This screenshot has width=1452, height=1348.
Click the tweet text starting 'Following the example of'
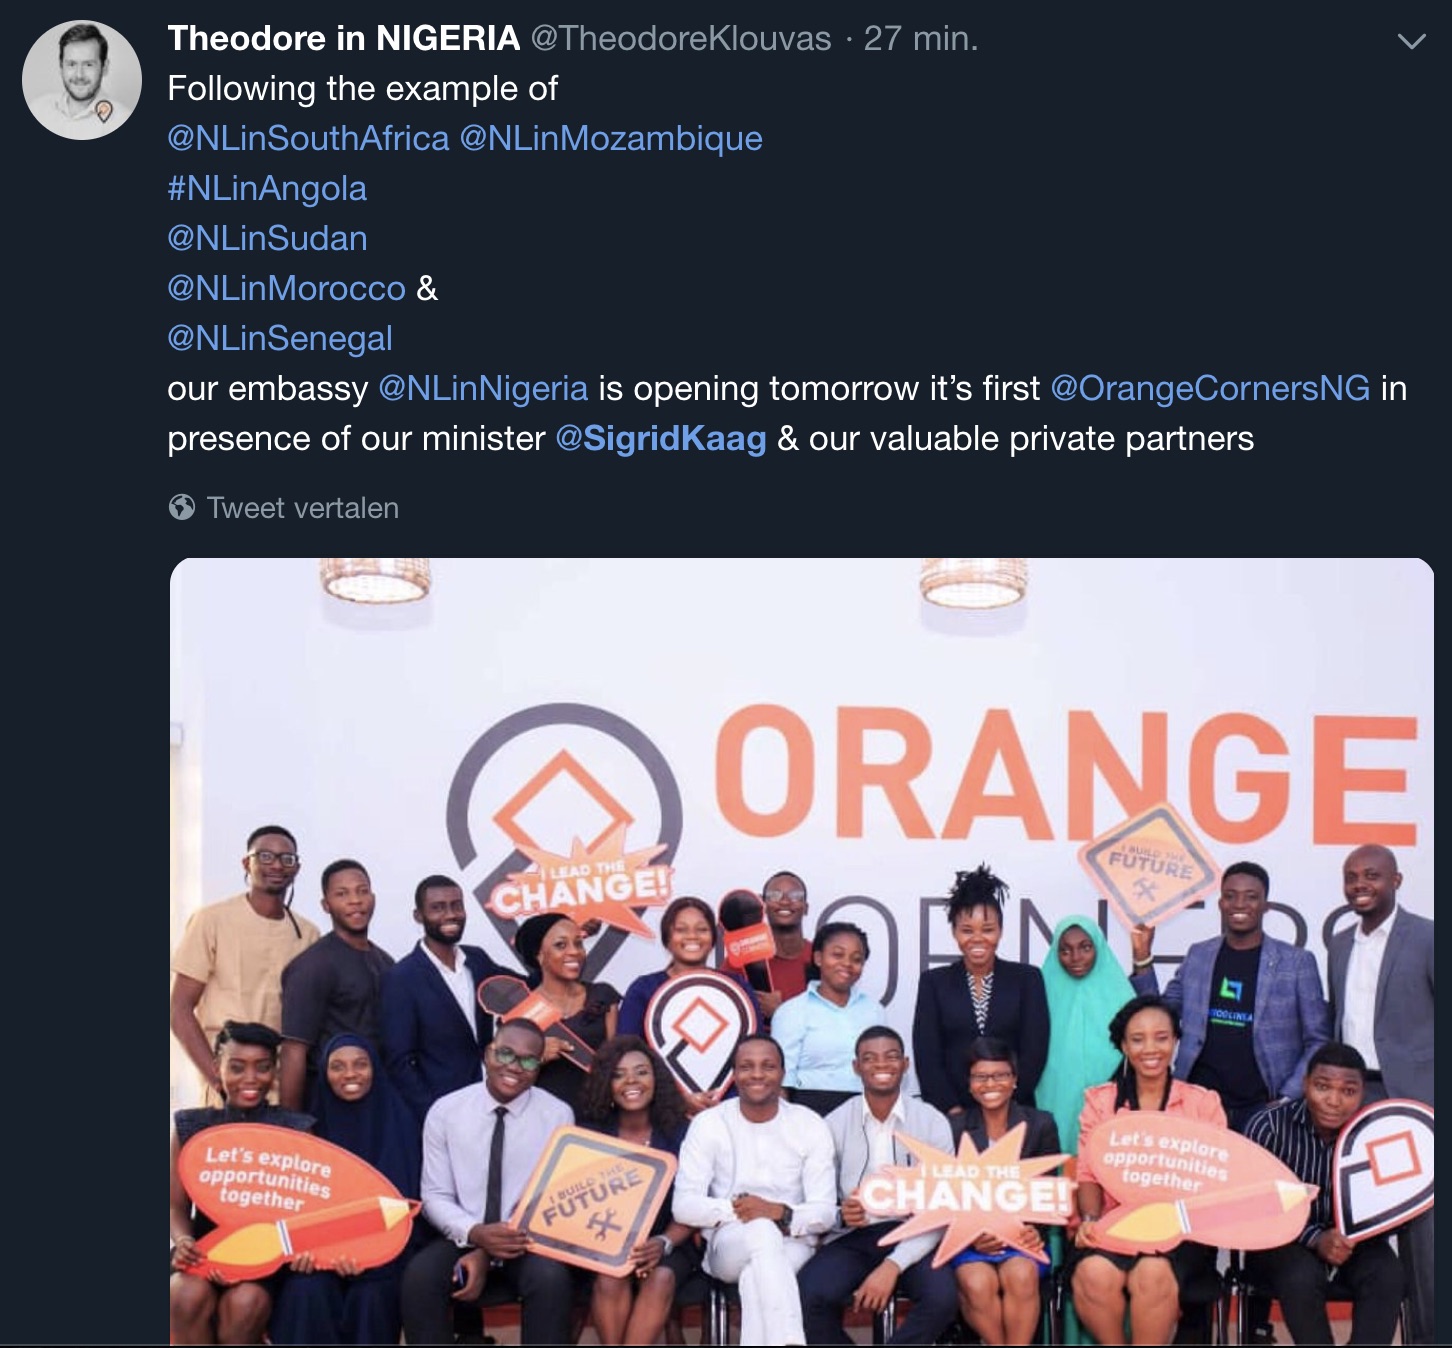tap(362, 89)
